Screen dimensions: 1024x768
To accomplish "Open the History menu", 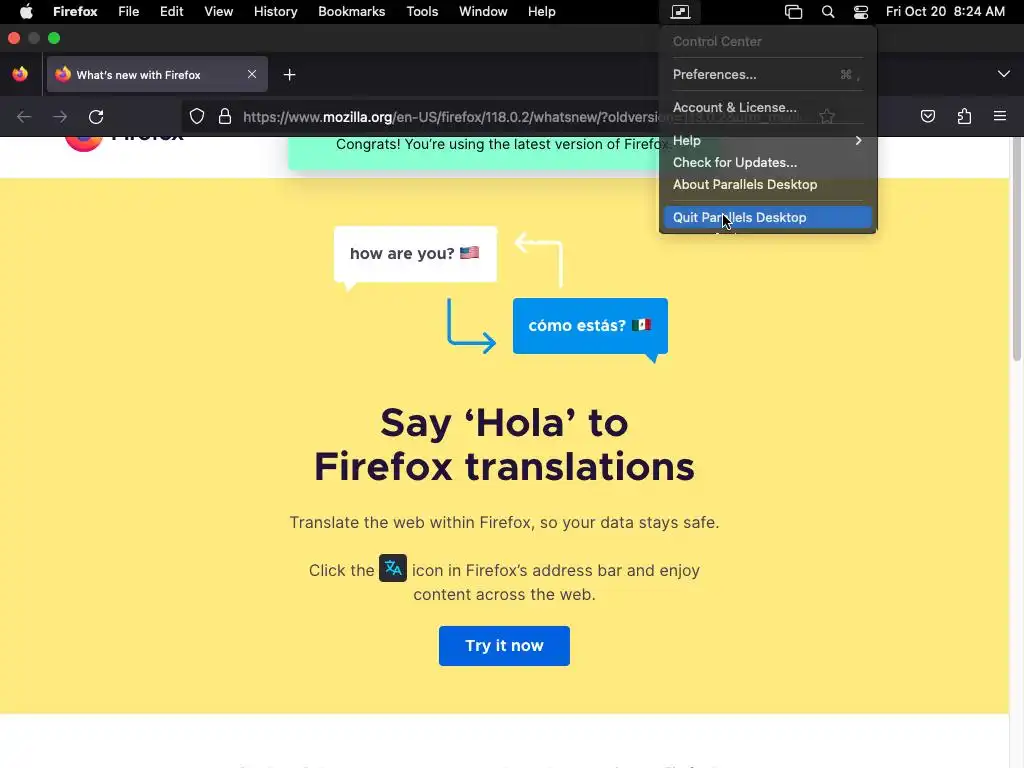I will click(276, 12).
